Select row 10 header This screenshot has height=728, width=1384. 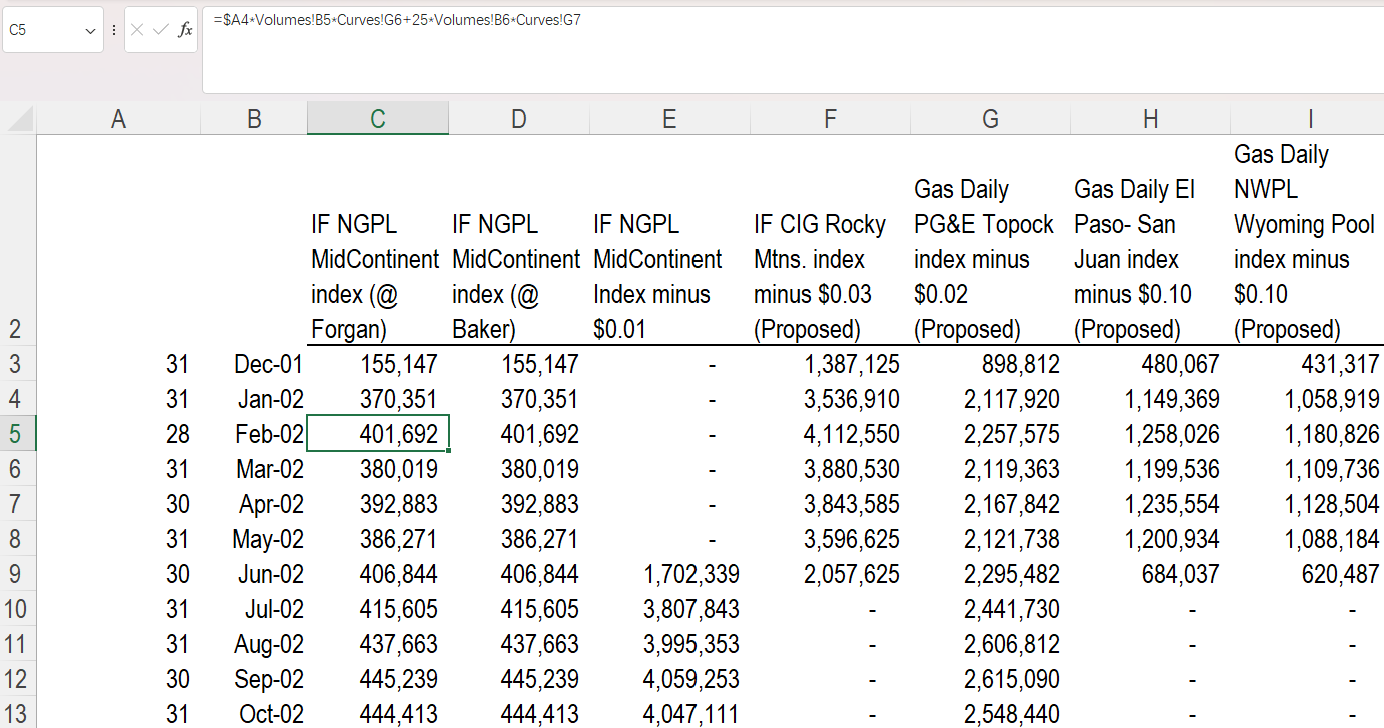[18, 609]
